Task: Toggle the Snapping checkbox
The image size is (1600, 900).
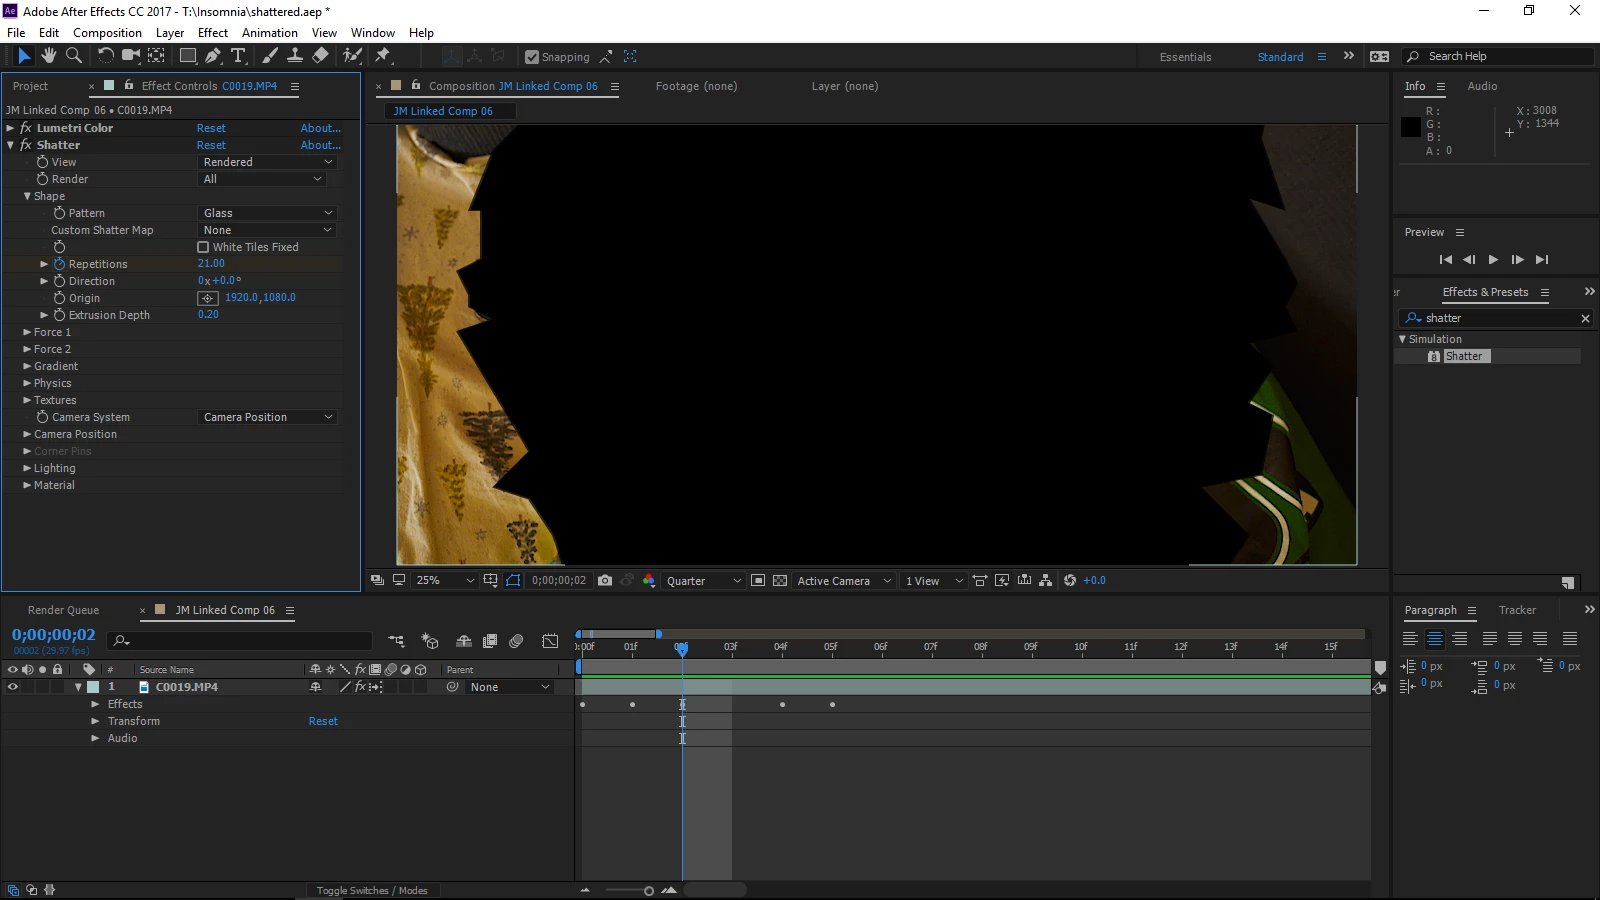Action: 532,57
